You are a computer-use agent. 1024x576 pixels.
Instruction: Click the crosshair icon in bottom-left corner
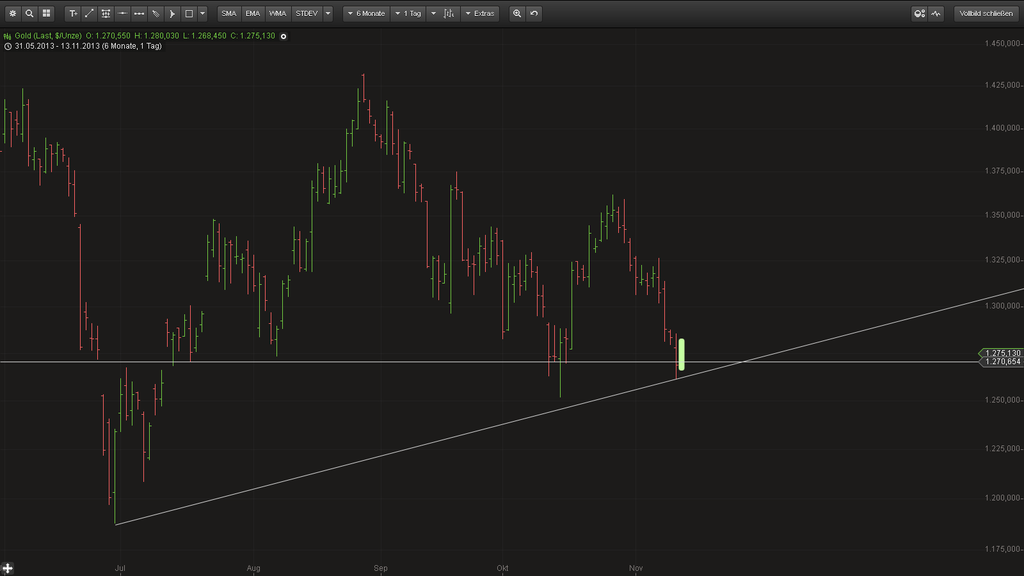point(7,569)
